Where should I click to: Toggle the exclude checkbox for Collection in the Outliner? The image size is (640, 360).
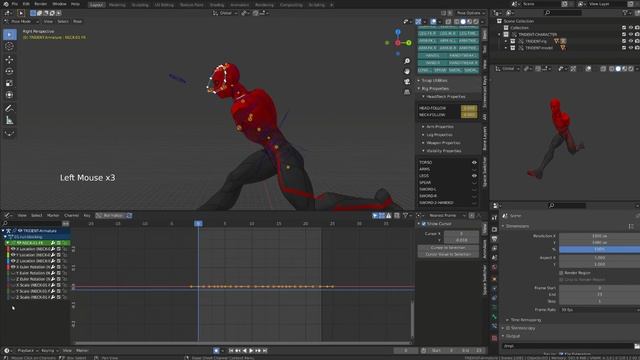point(624,28)
